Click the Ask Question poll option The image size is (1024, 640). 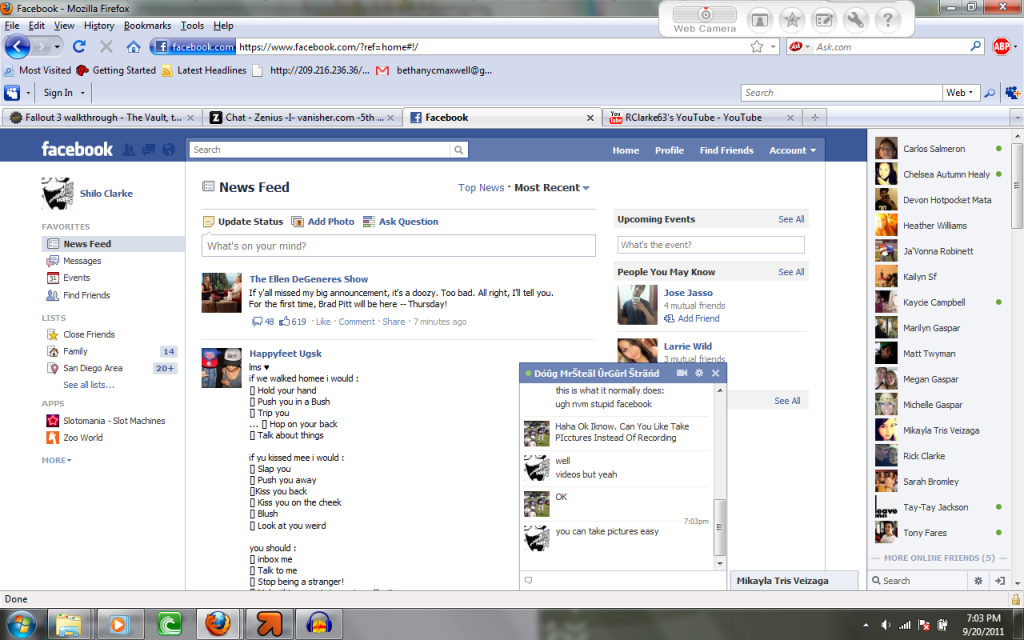400,221
